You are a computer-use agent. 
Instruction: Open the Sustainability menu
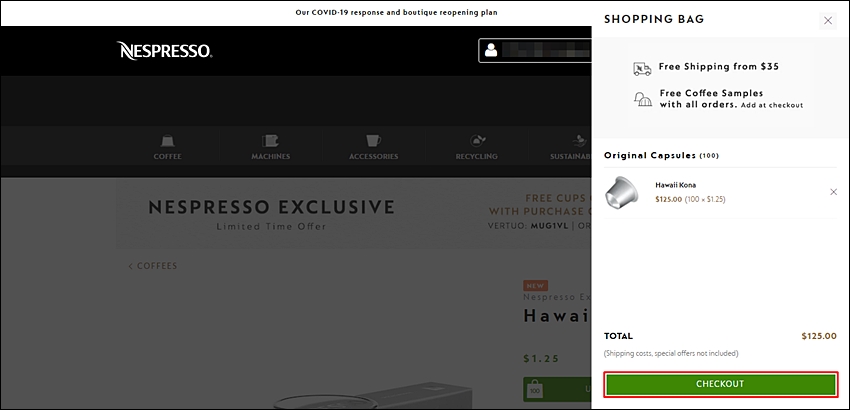[570, 147]
